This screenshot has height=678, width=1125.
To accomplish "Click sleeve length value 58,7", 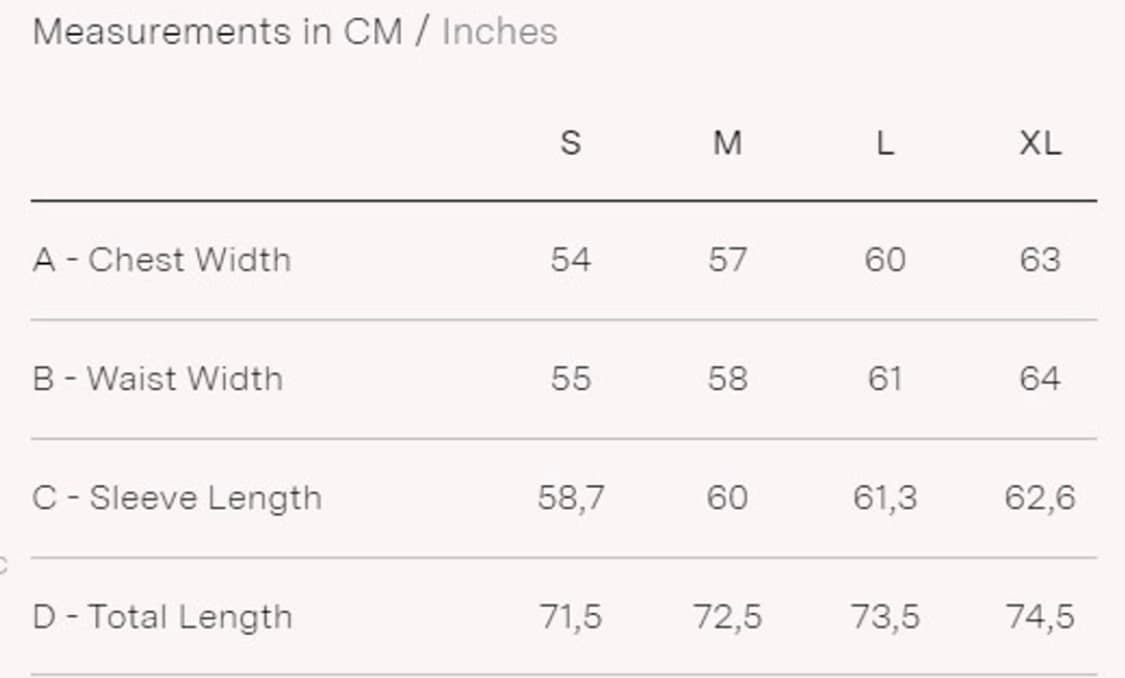I will click(x=570, y=498).
